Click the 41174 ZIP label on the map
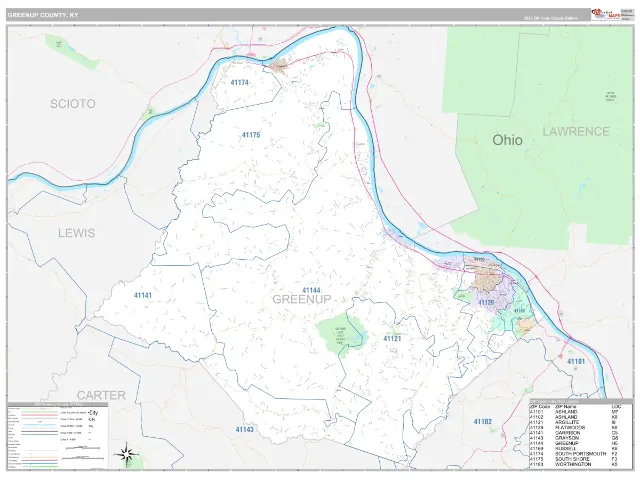640x480 pixels. point(240,82)
